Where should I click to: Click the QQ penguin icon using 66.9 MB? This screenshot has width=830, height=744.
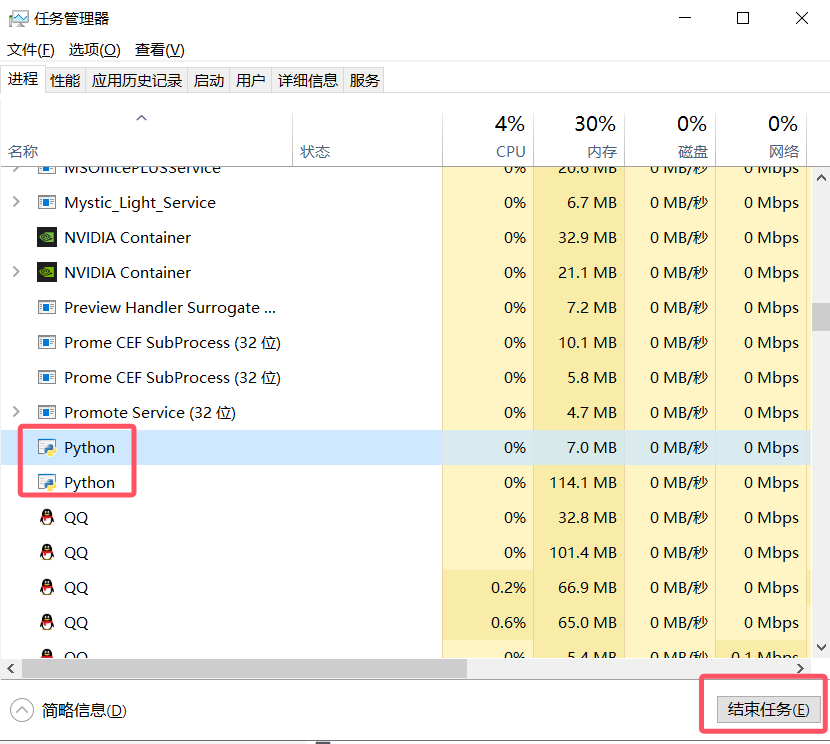tap(47, 587)
